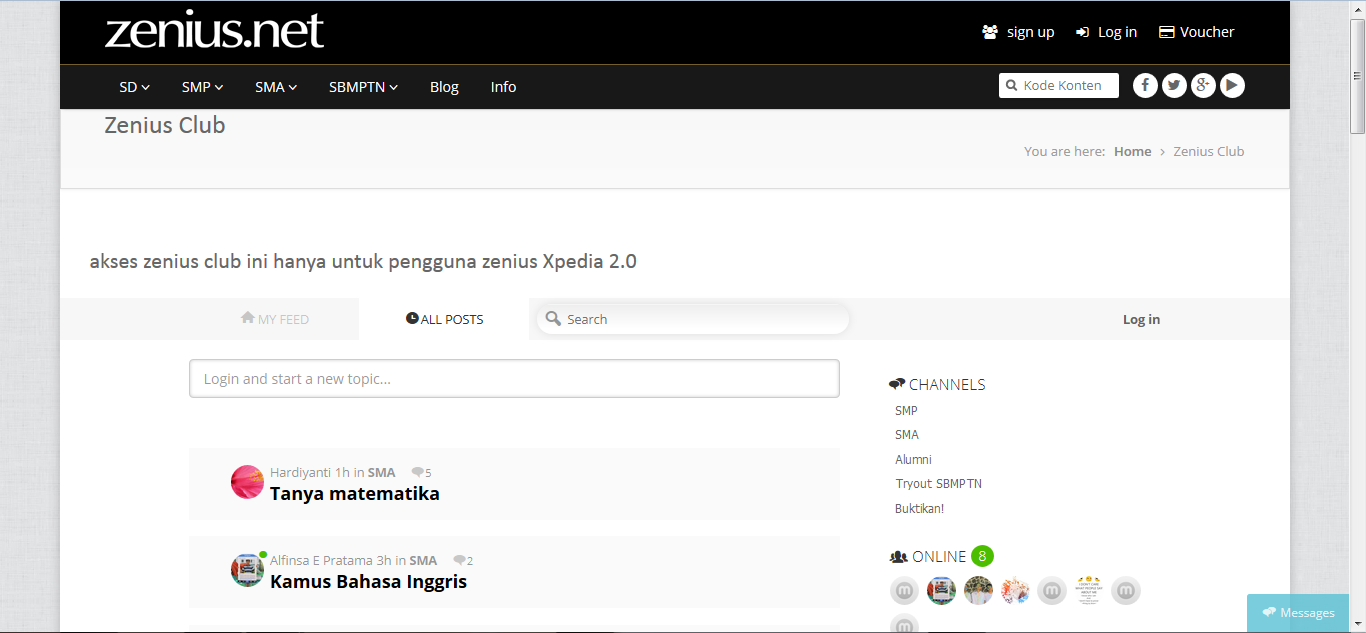Select the Alumni channel

913,460
